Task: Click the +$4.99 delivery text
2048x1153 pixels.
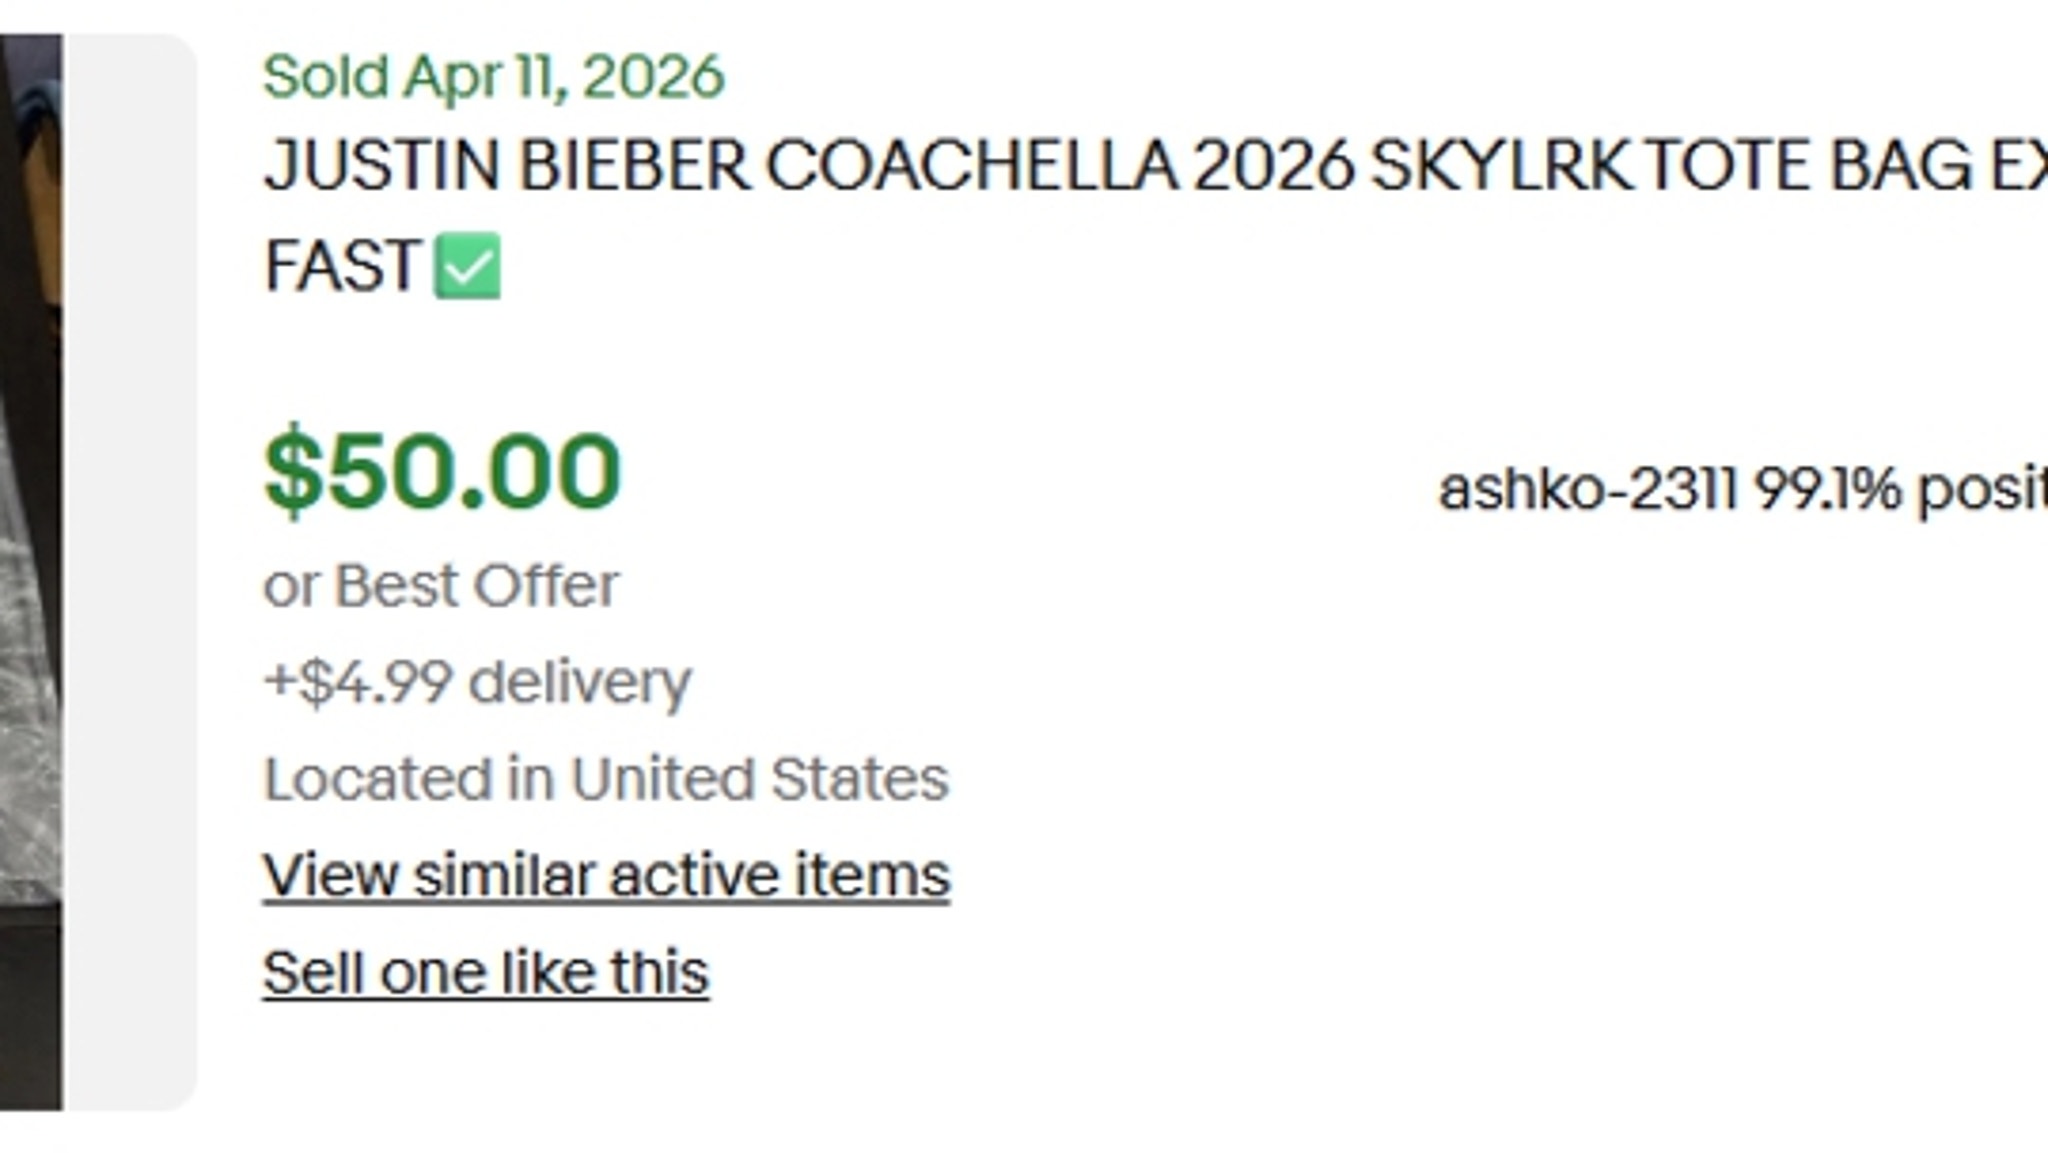Action: click(x=477, y=683)
